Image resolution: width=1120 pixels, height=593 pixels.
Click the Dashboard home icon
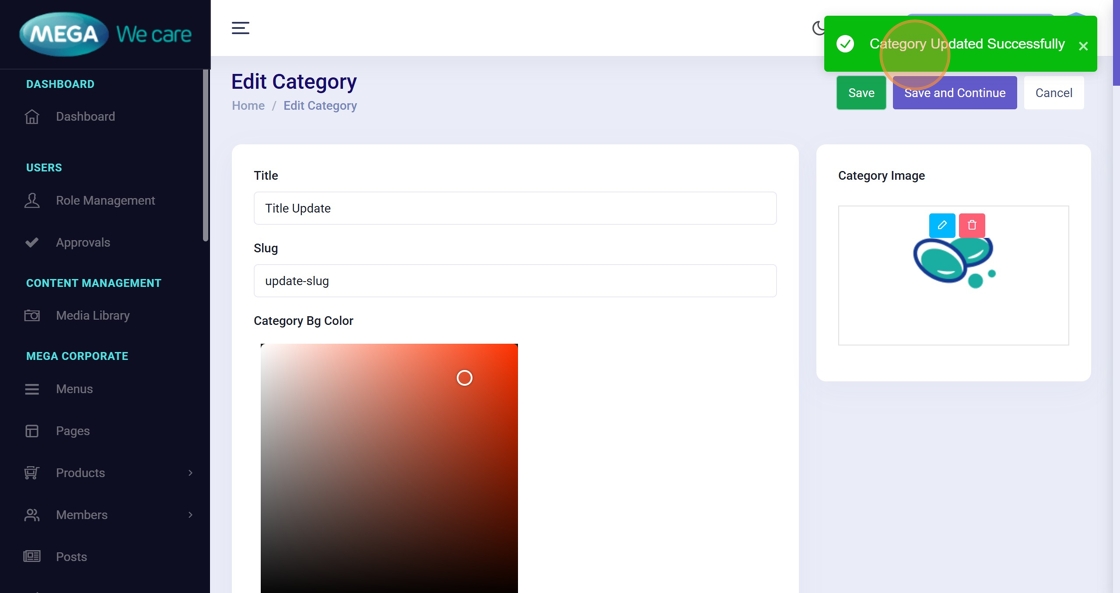point(32,117)
